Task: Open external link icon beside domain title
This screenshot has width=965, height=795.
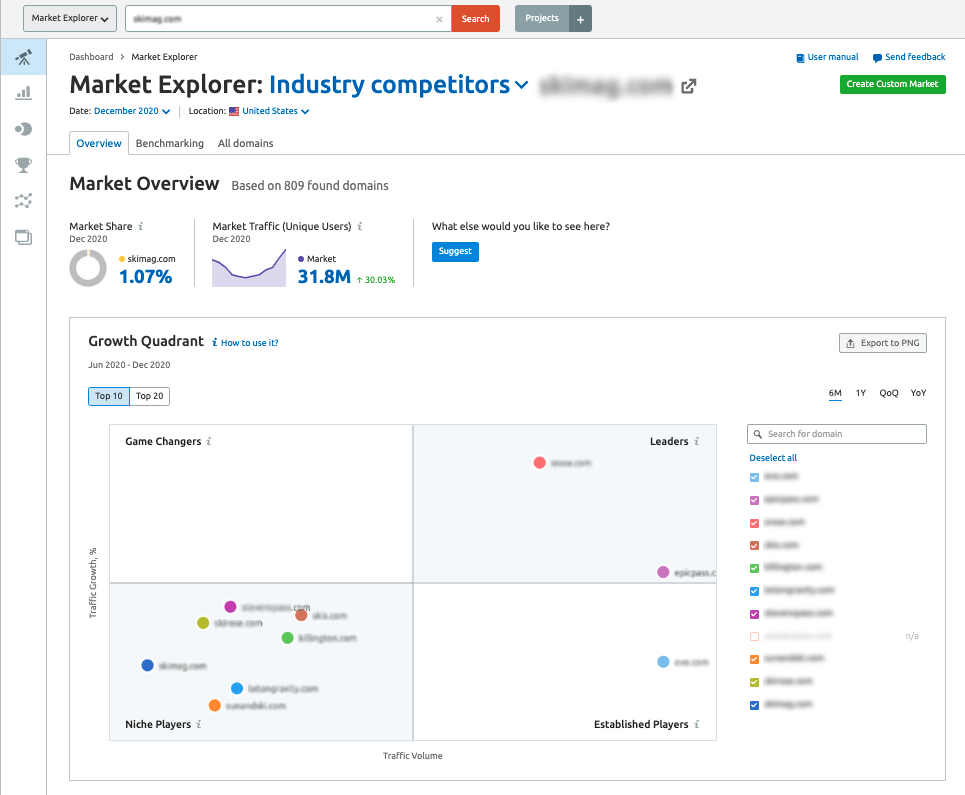Action: click(x=688, y=86)
